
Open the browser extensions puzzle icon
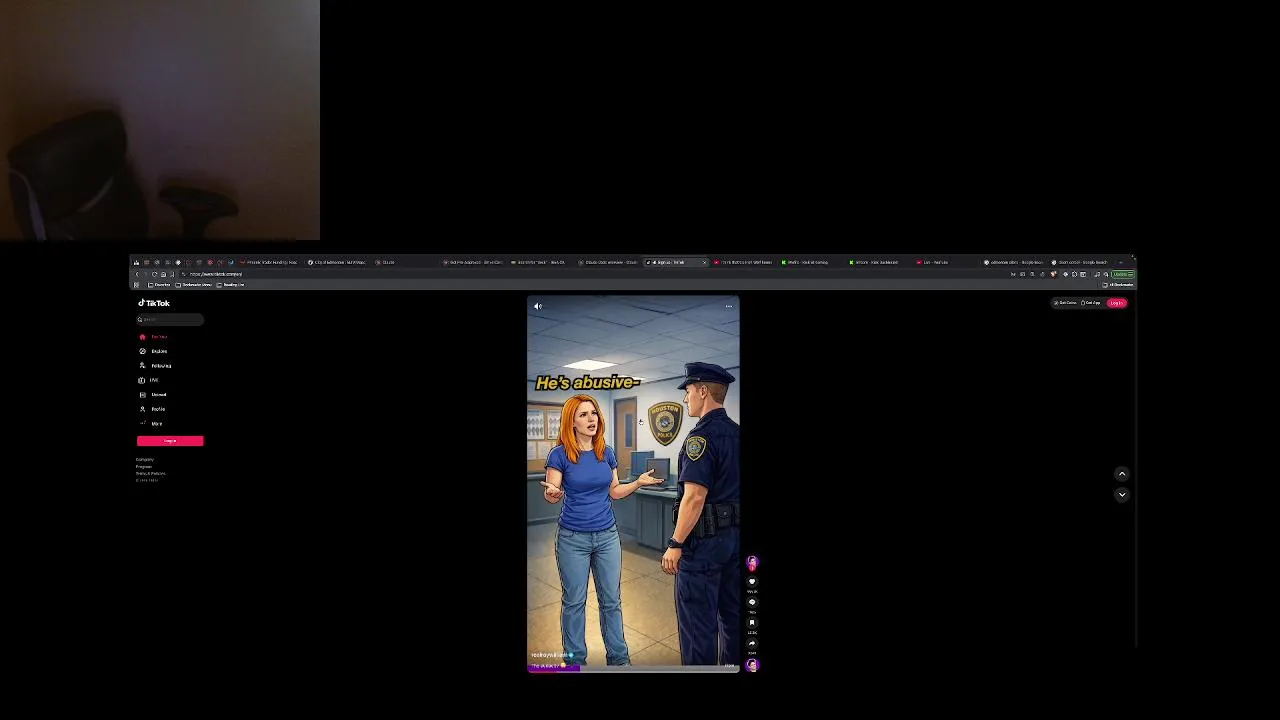coord(1074,274)
